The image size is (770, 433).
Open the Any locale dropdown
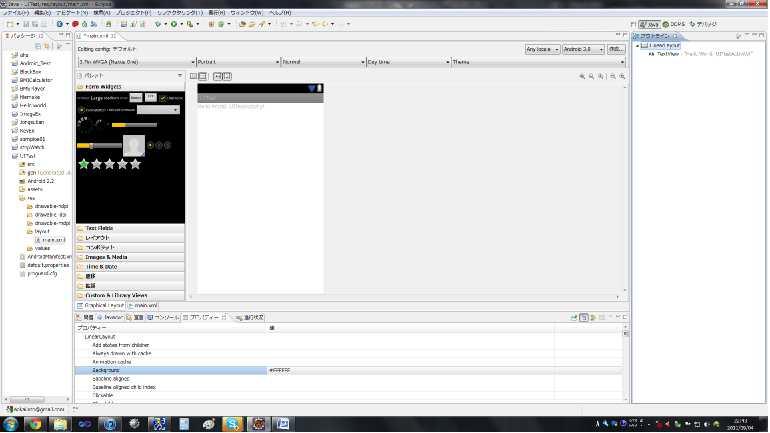point(542,48)
